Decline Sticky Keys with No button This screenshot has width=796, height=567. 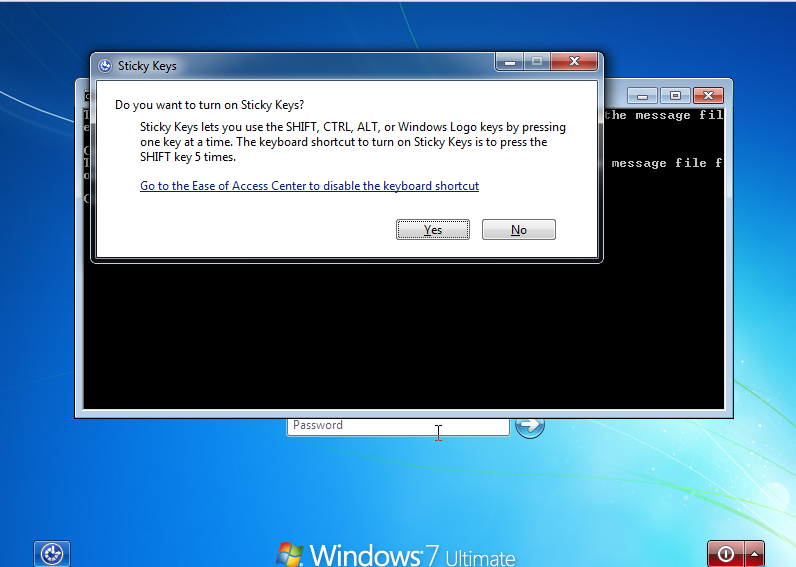[x=518, y=229]
